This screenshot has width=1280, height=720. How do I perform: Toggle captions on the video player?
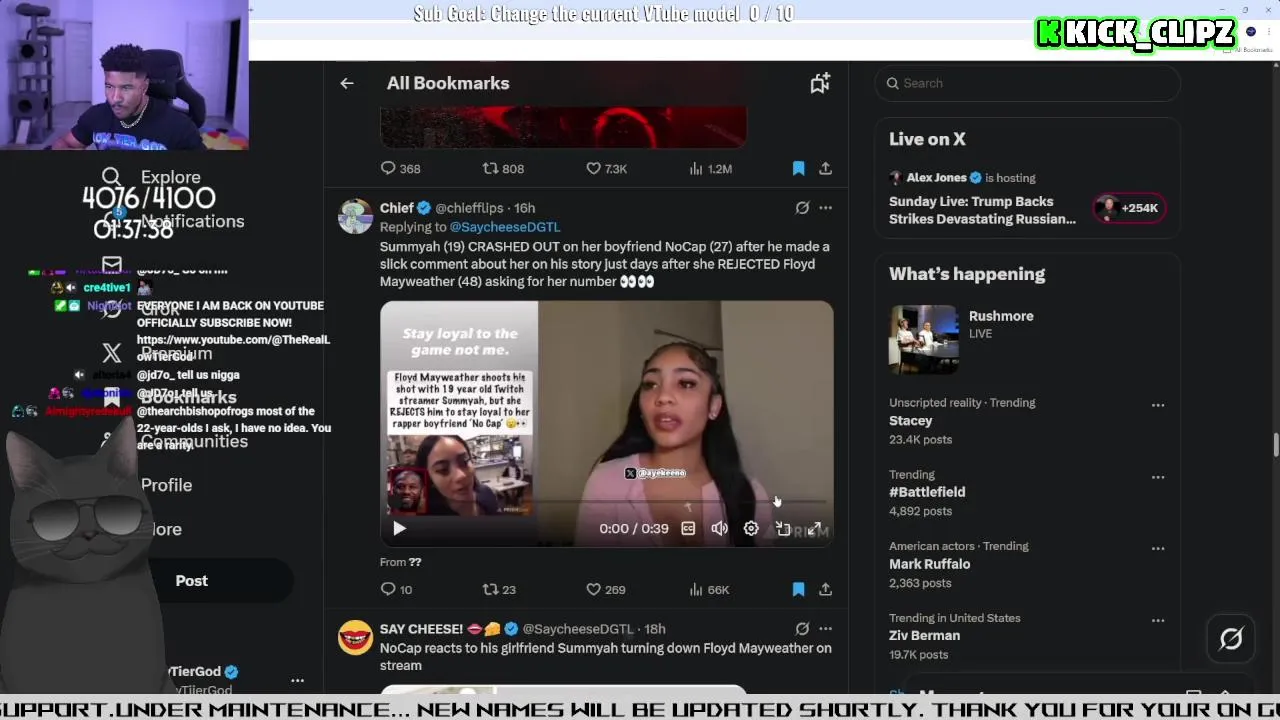click(x=688, y=528)
